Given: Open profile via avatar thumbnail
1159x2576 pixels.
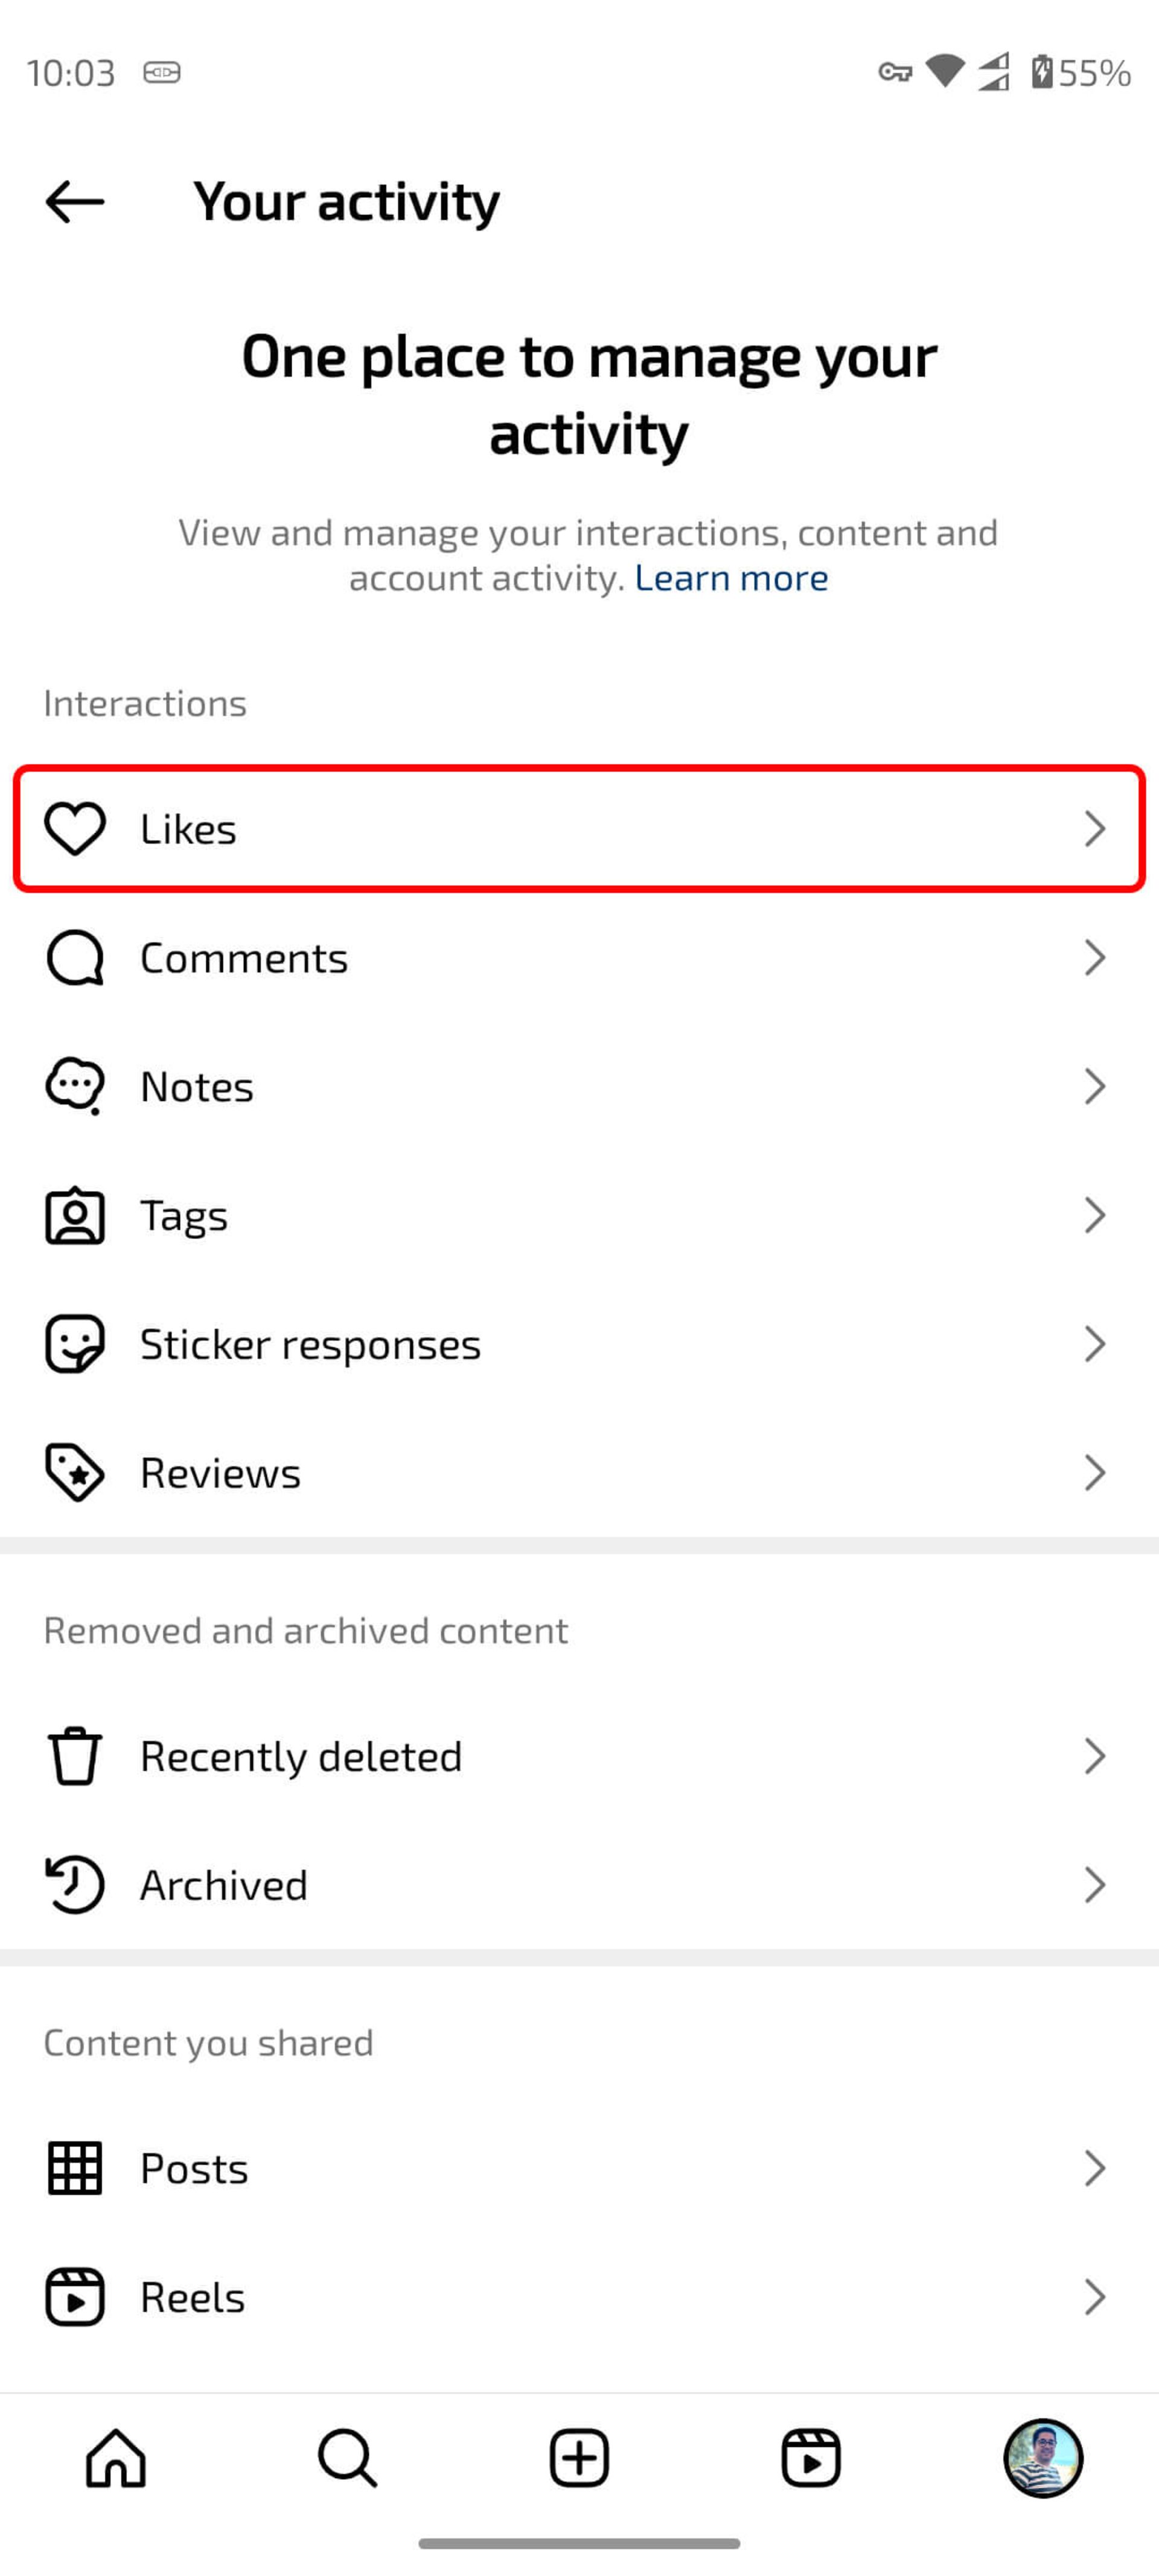Looking at the screenshot, I should [1043, 2458].
